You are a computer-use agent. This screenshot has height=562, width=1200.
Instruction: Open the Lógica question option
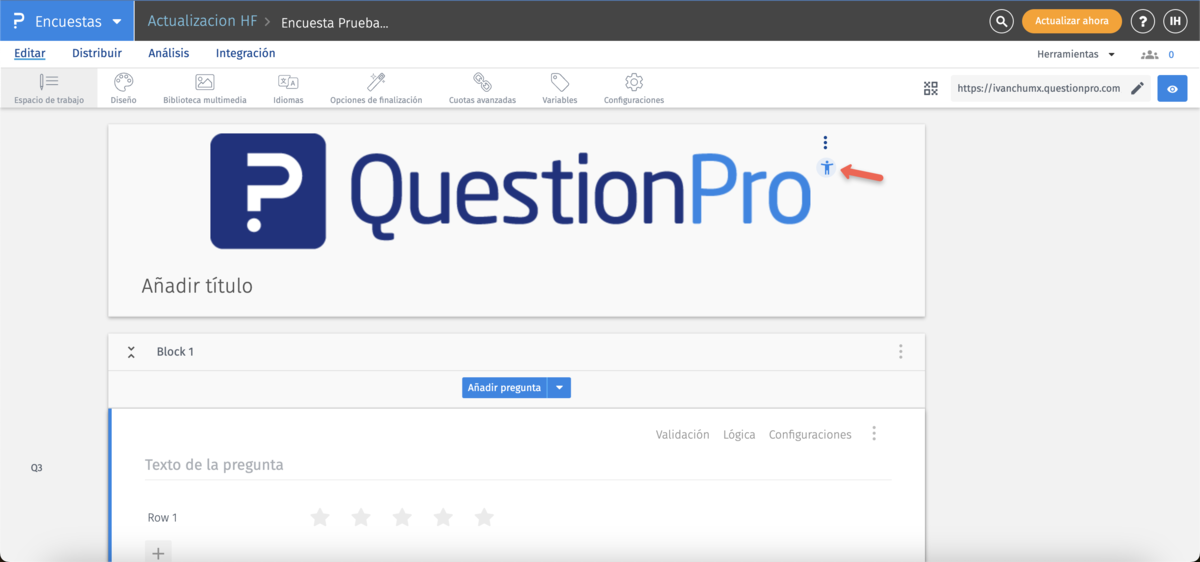coord(739,435)
